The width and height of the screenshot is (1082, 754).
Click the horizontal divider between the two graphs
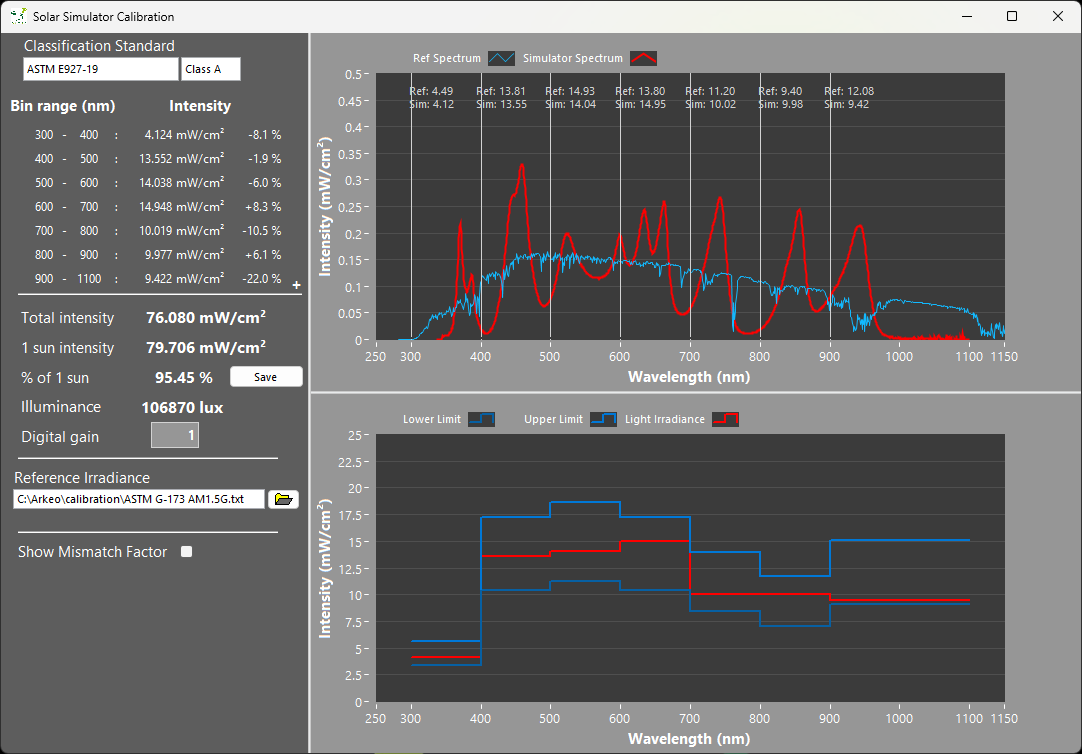695,392
